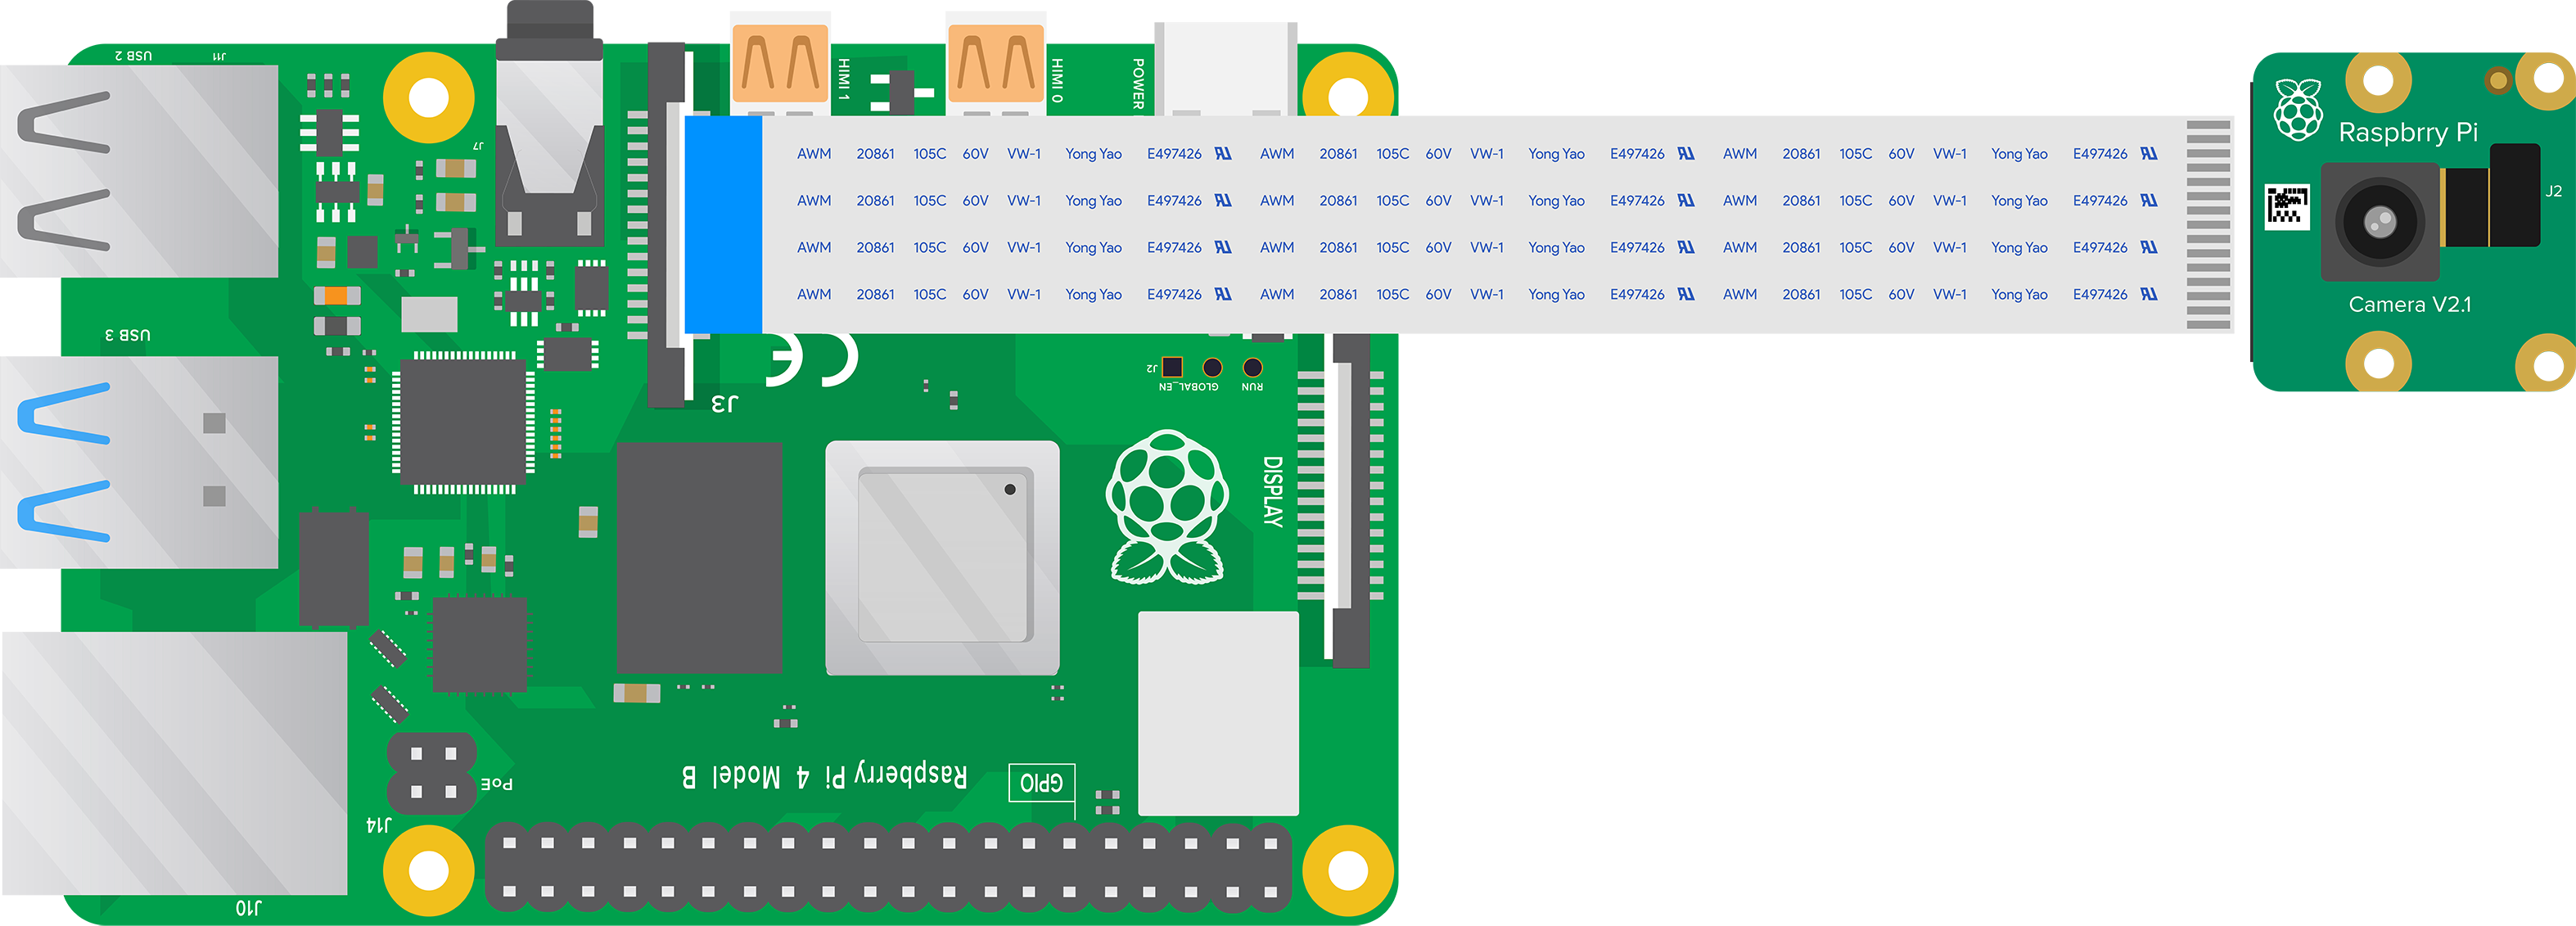
Task: Click the 'RUN' label
Action: (1252, 387)
